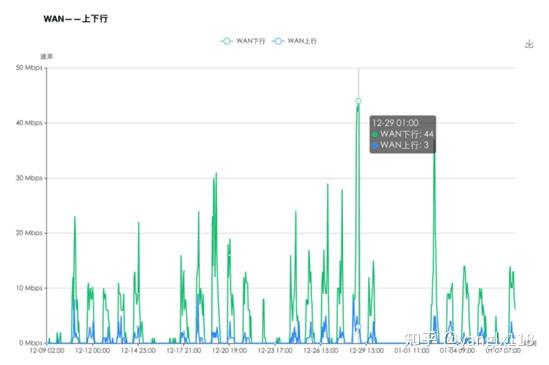Screen dimensions: 549x365
Task: Click the 12-17 21:00 axis label
Action: coord(183,350)
